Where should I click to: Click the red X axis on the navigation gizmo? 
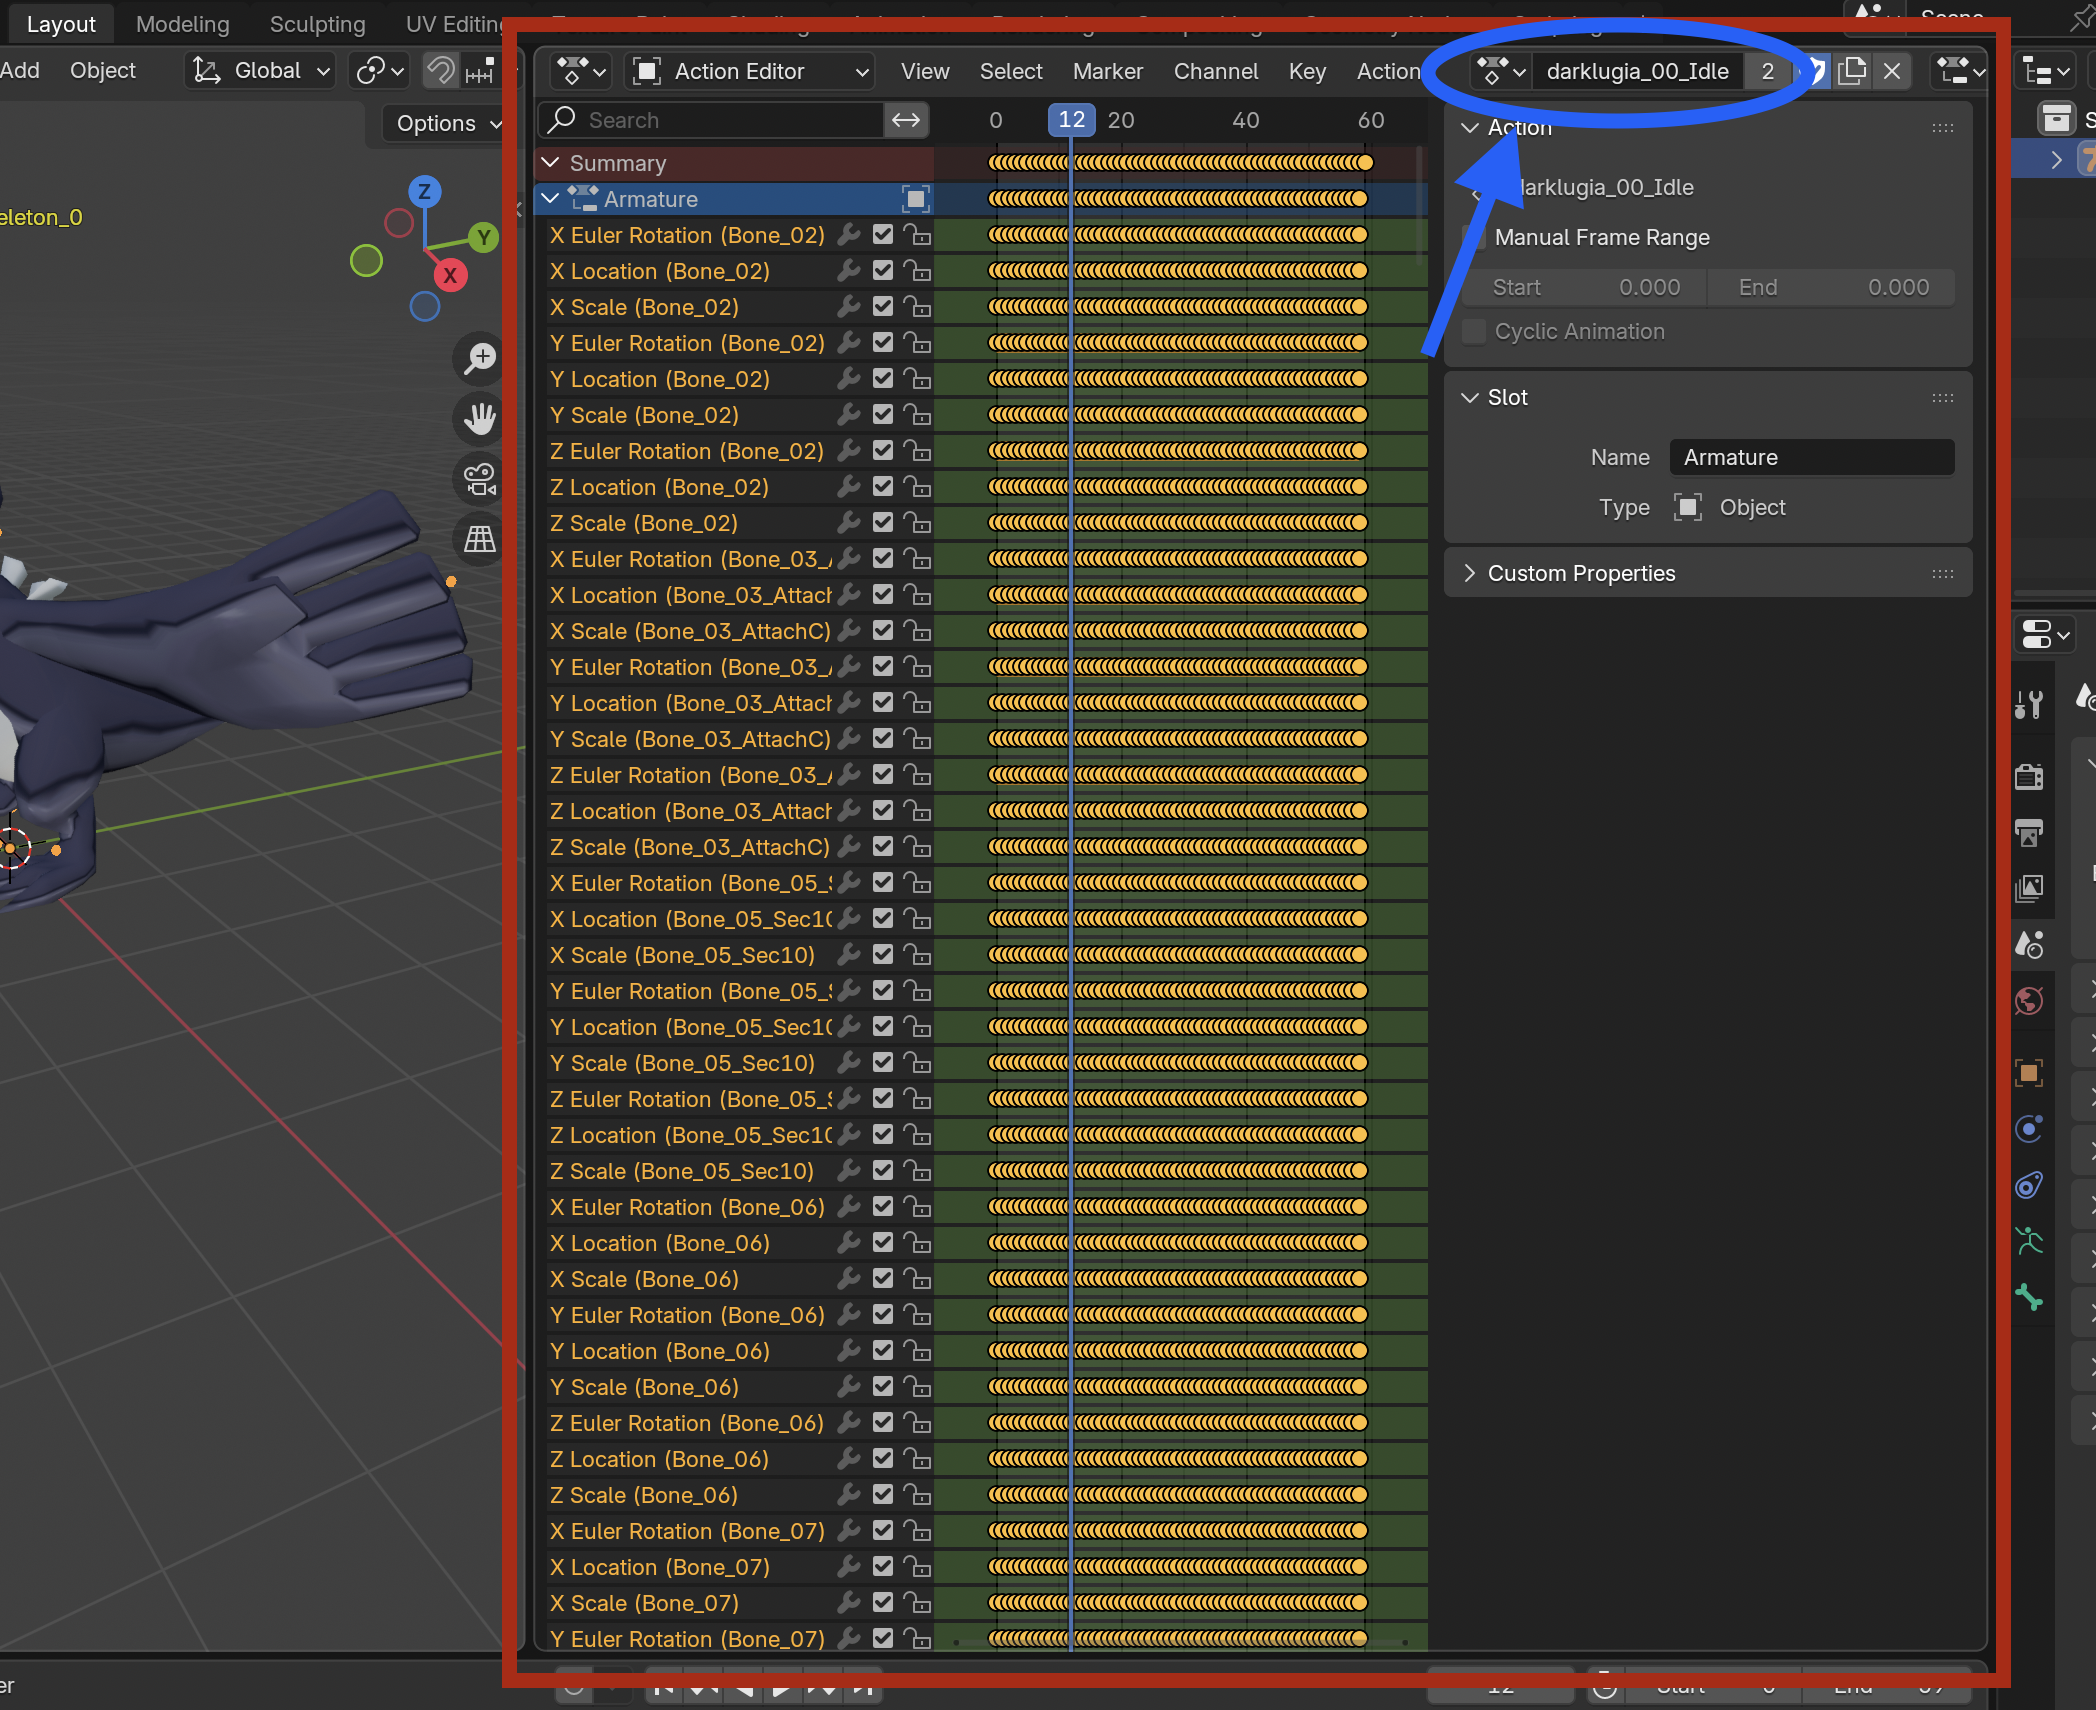click(x=450, y=275)
